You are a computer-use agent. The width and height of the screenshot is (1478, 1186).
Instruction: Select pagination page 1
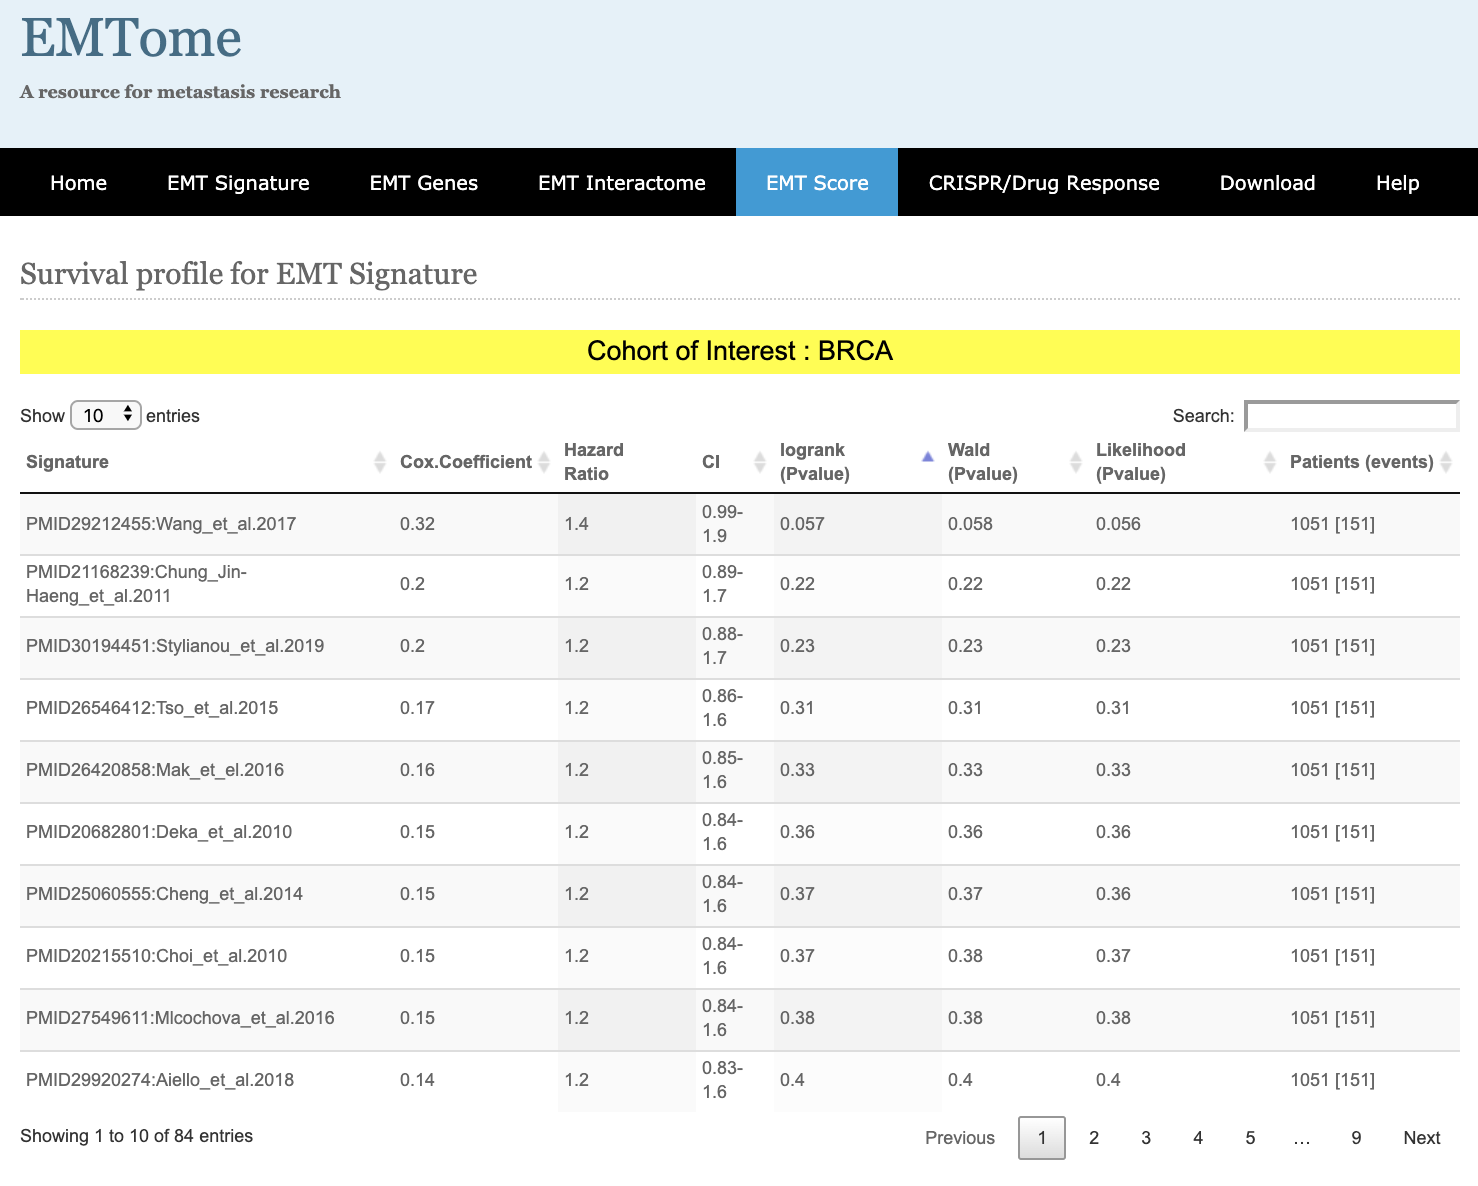1042,1138
